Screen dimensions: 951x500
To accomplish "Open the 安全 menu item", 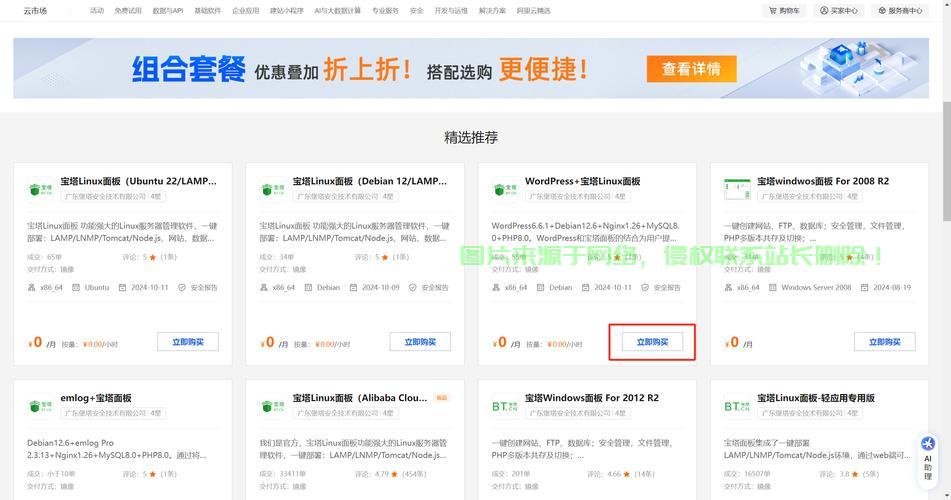I will click(417, 10).
